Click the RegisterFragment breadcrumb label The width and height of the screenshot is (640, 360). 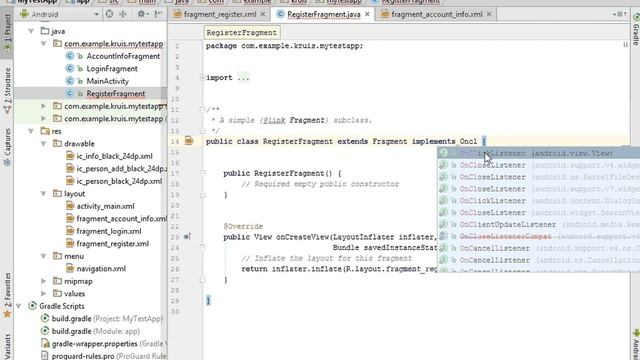coord(241,32)
